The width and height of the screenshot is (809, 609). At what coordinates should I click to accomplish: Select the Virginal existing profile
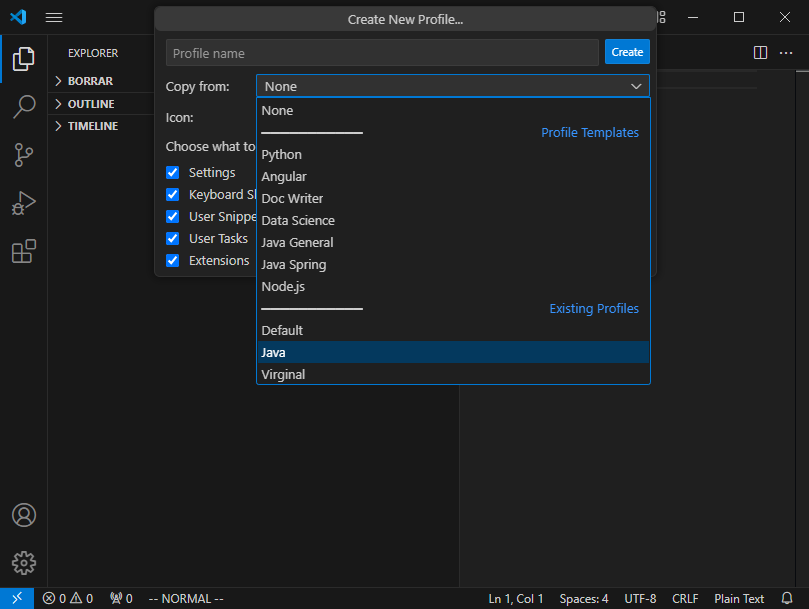coord(453,374)
